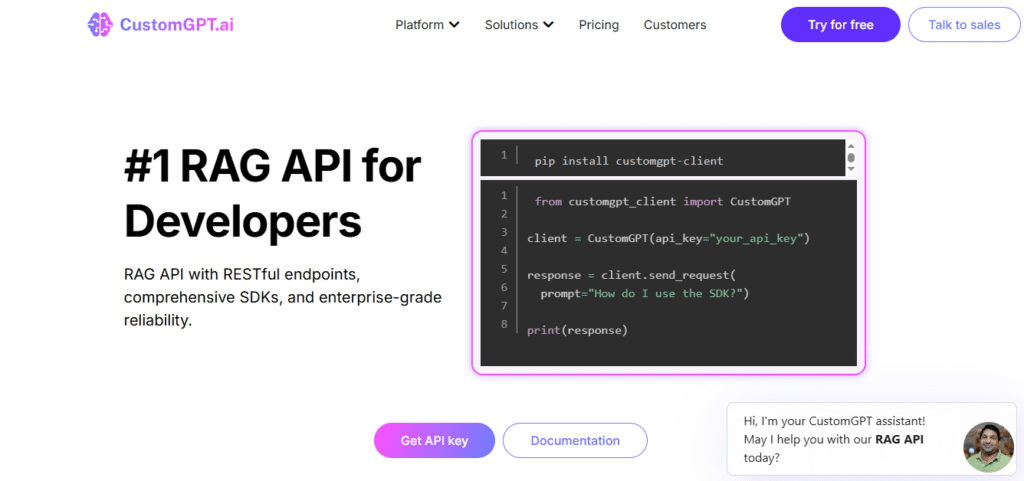Open the Platform menu item
Screen dimensions: 1024x481
click(419, 25)
